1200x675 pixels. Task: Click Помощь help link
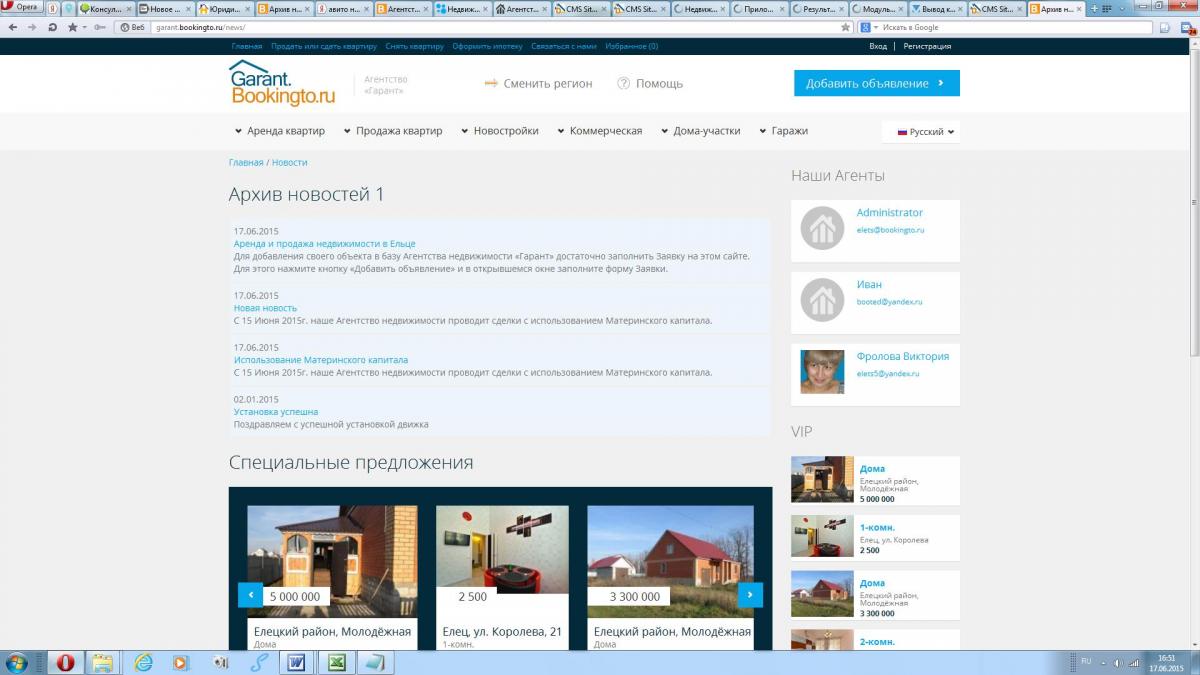coord(659,84)
